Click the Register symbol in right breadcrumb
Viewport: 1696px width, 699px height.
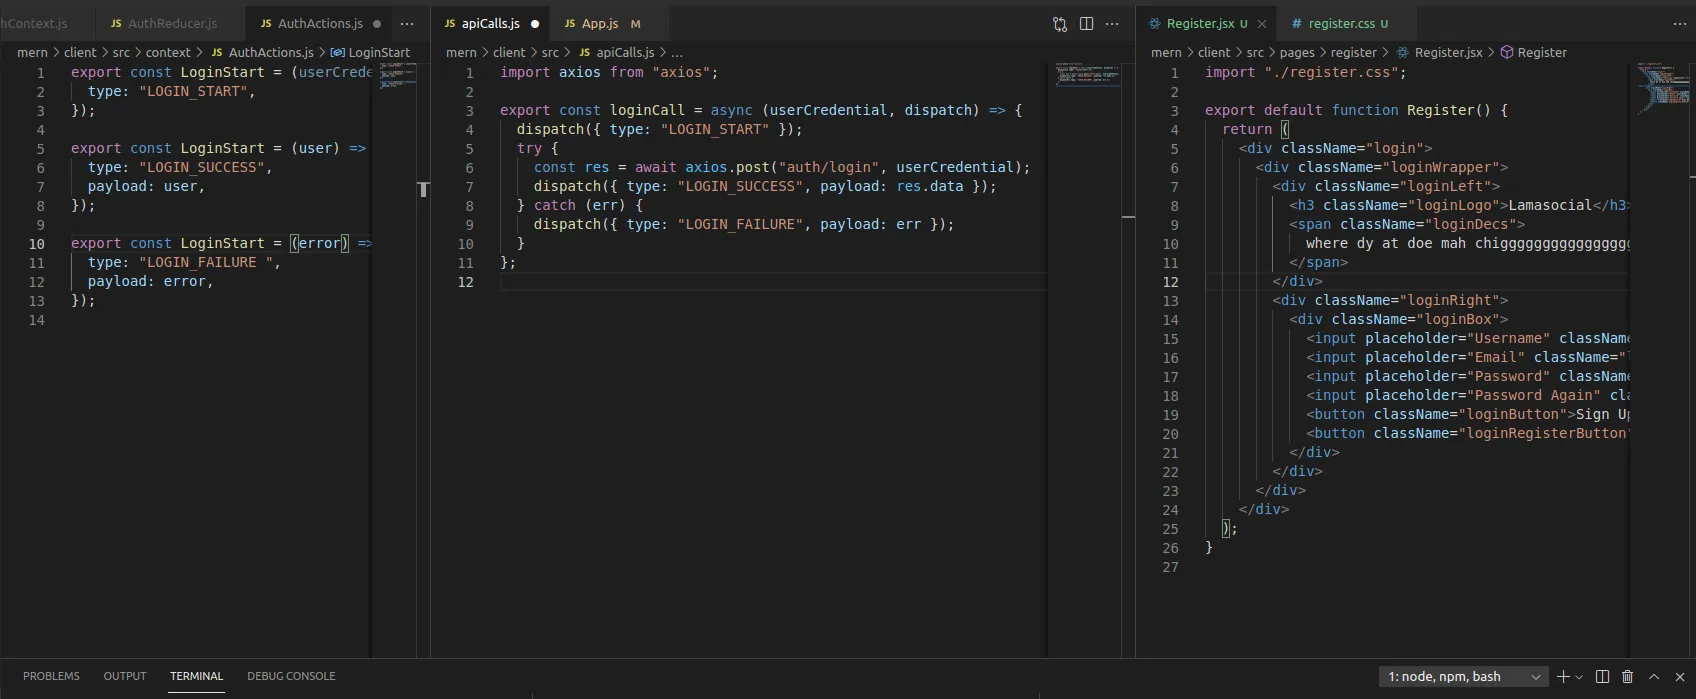(1541, 53)
